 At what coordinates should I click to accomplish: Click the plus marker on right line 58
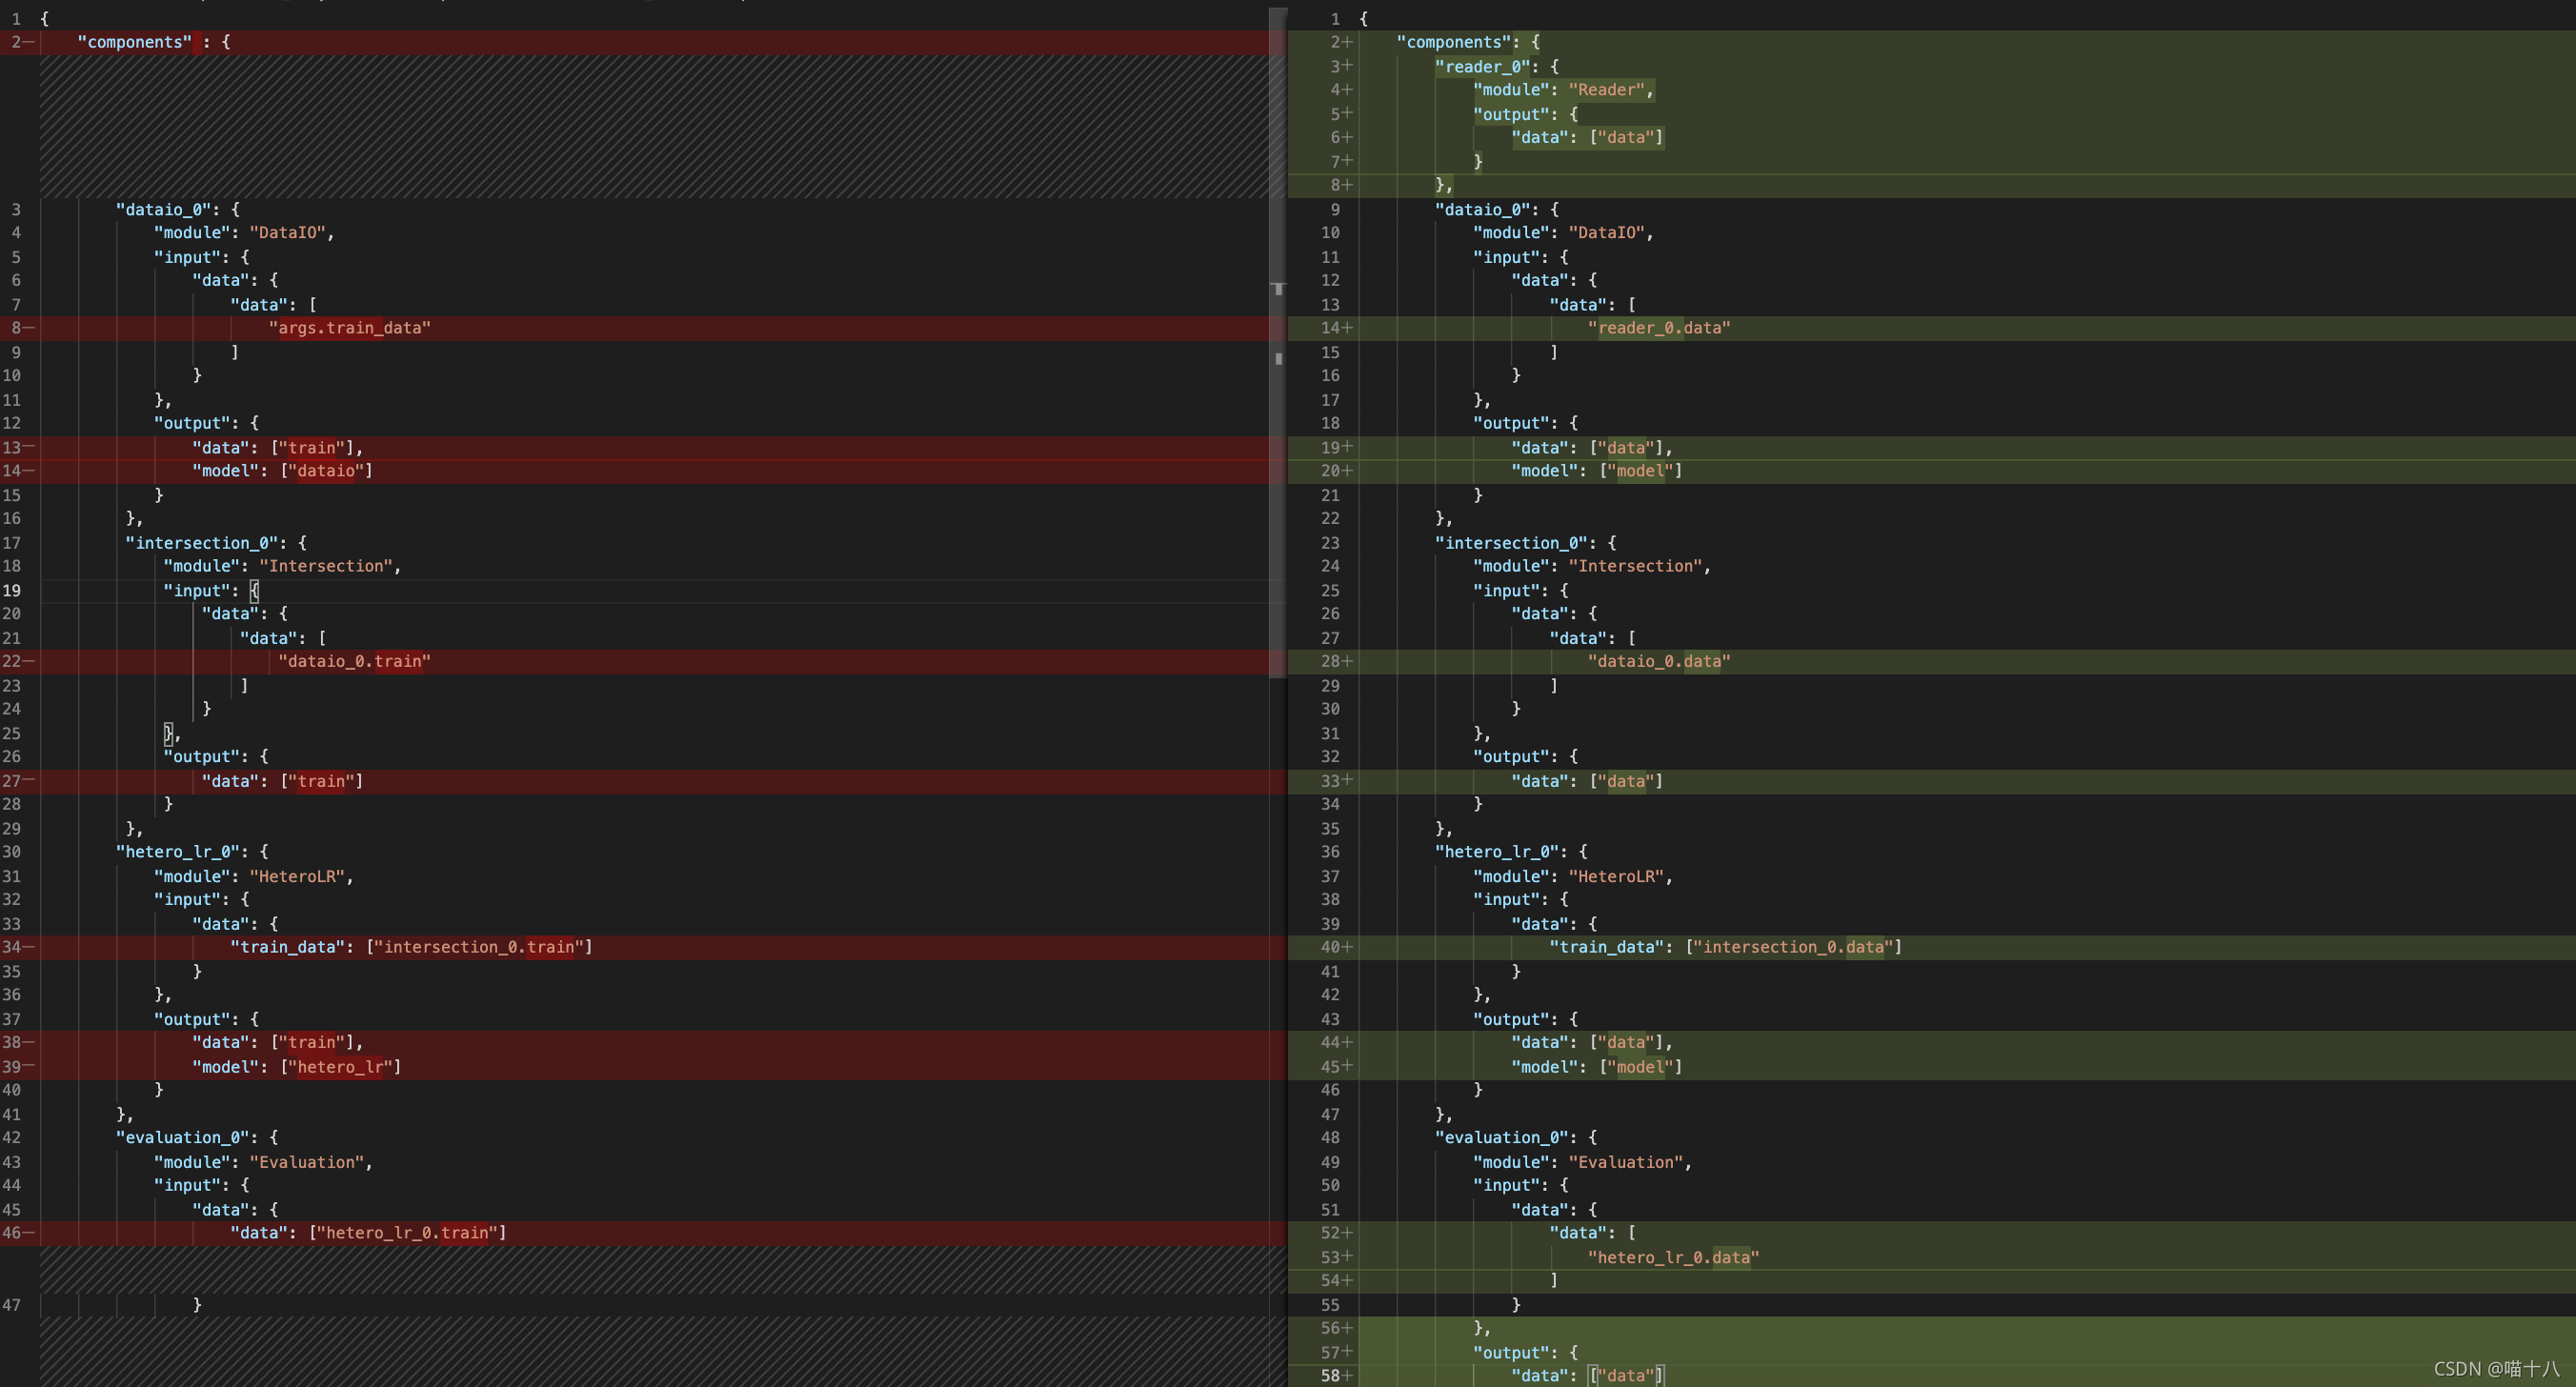[1347, 1376]
